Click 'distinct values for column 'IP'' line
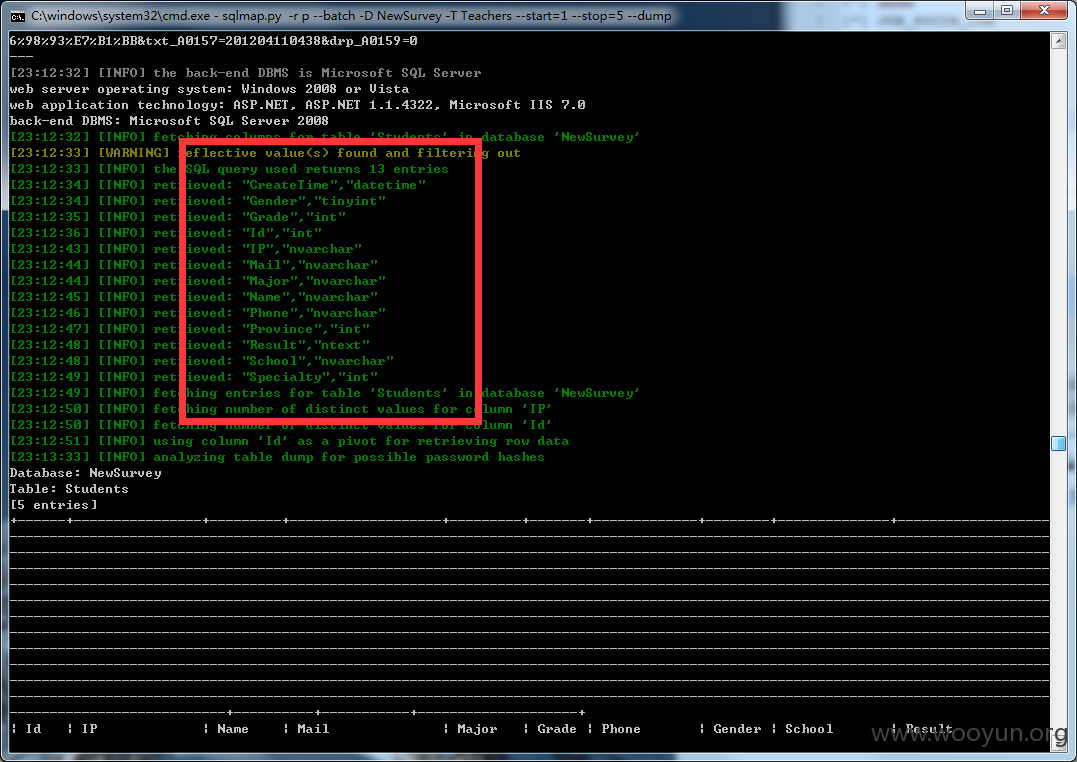 coord(429,409)
